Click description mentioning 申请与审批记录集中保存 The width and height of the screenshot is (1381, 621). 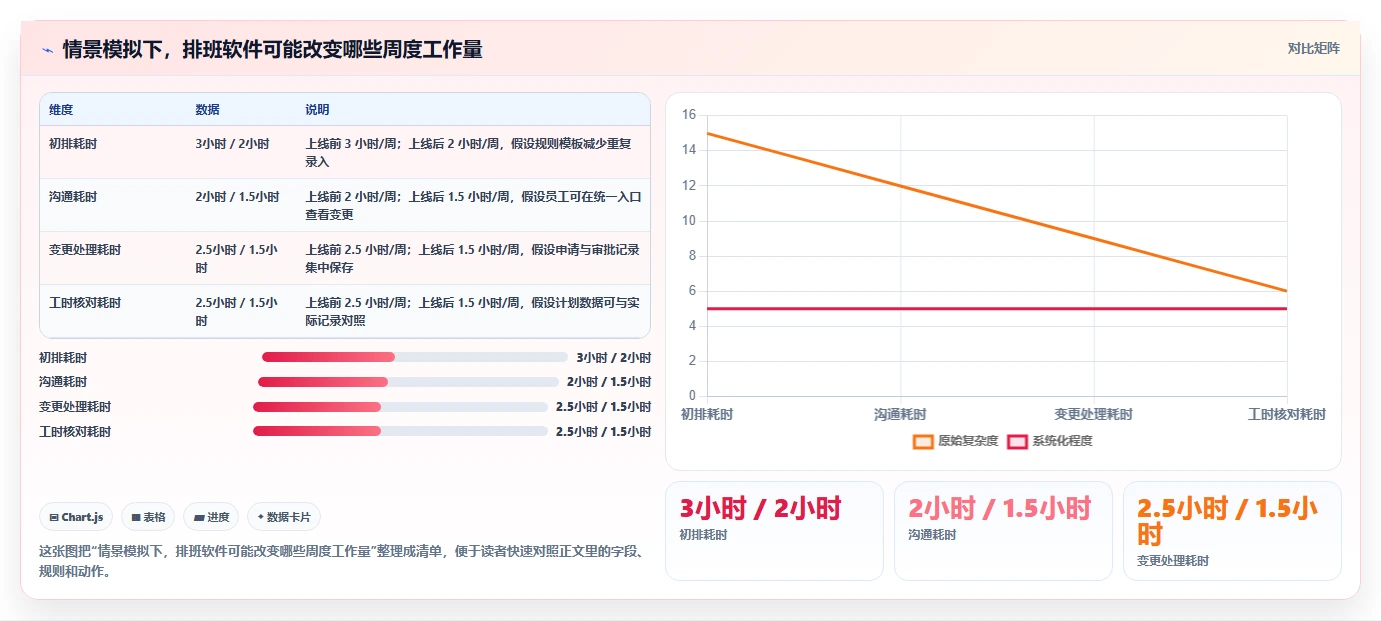click(472, 258)
